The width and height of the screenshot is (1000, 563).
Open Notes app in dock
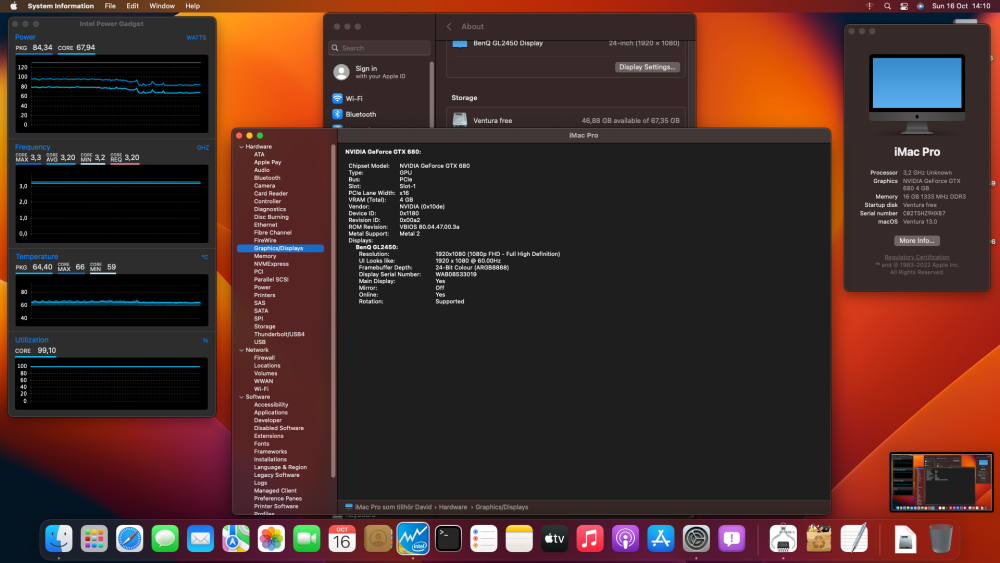click(x=519, y=539)
